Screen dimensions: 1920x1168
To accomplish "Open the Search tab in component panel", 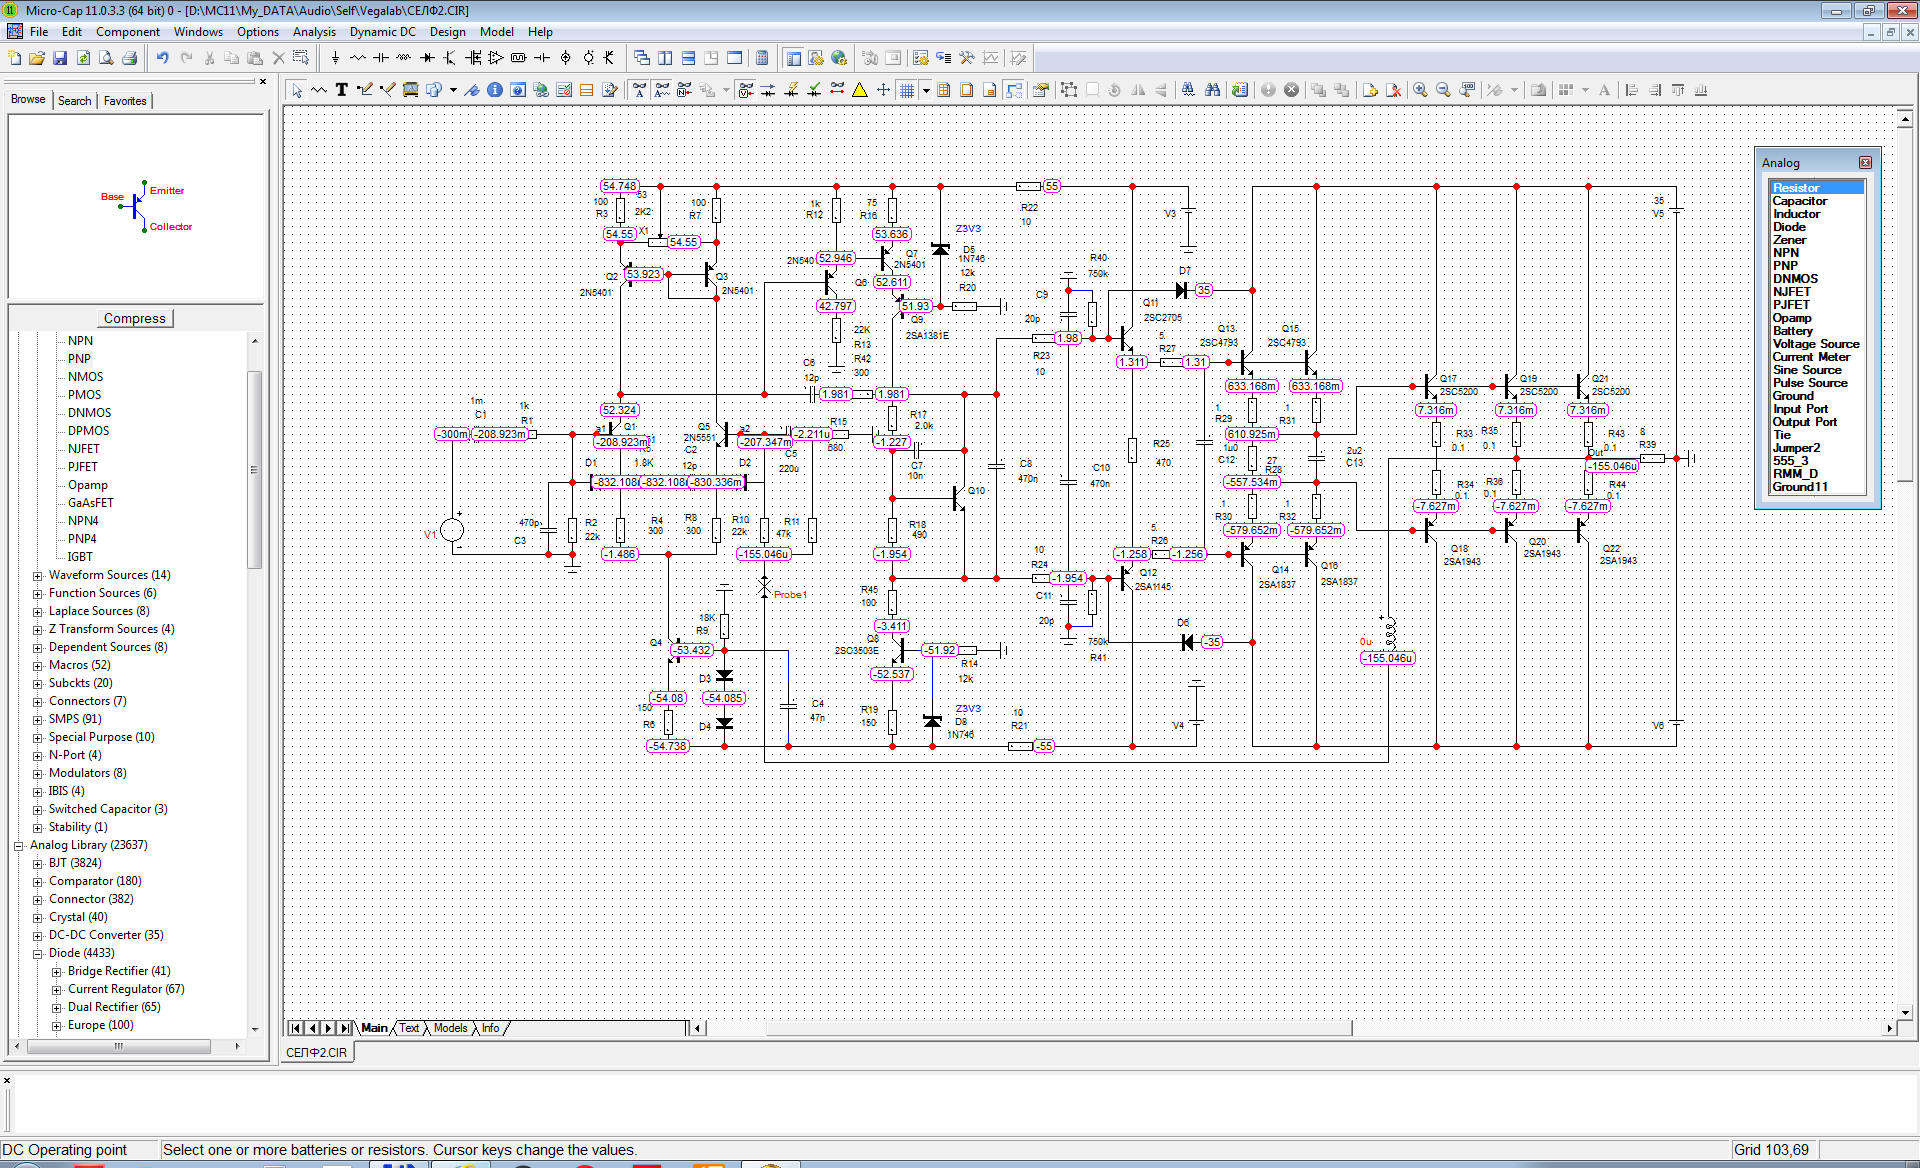I will pos(75,101).
